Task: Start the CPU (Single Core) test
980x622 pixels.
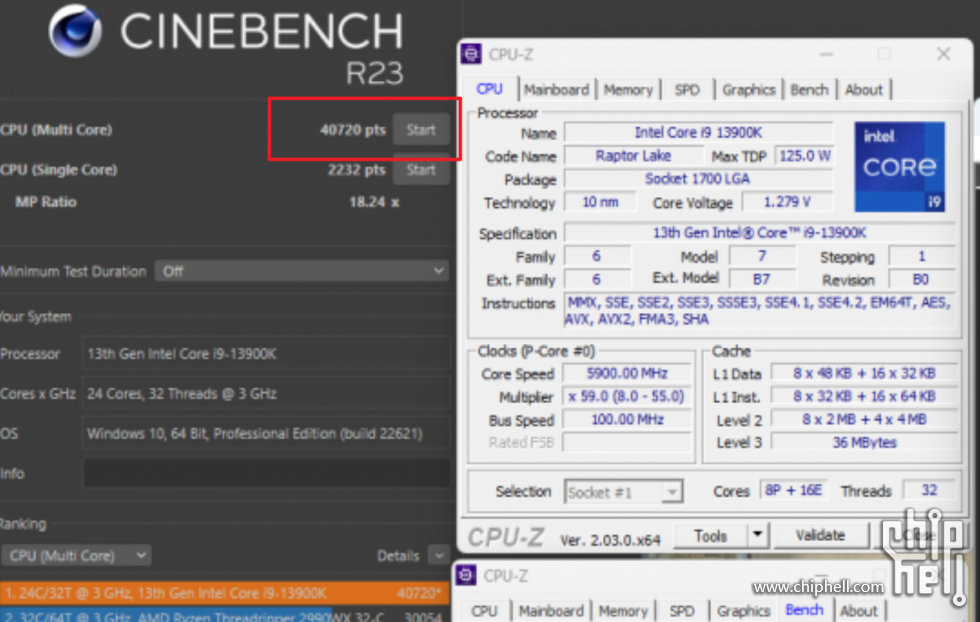Action: 421,170
